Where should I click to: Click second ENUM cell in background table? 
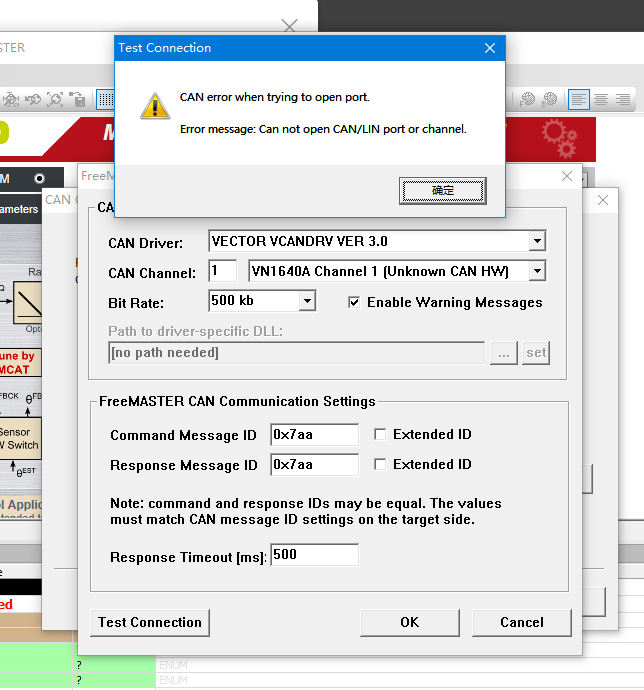(173, 680)
